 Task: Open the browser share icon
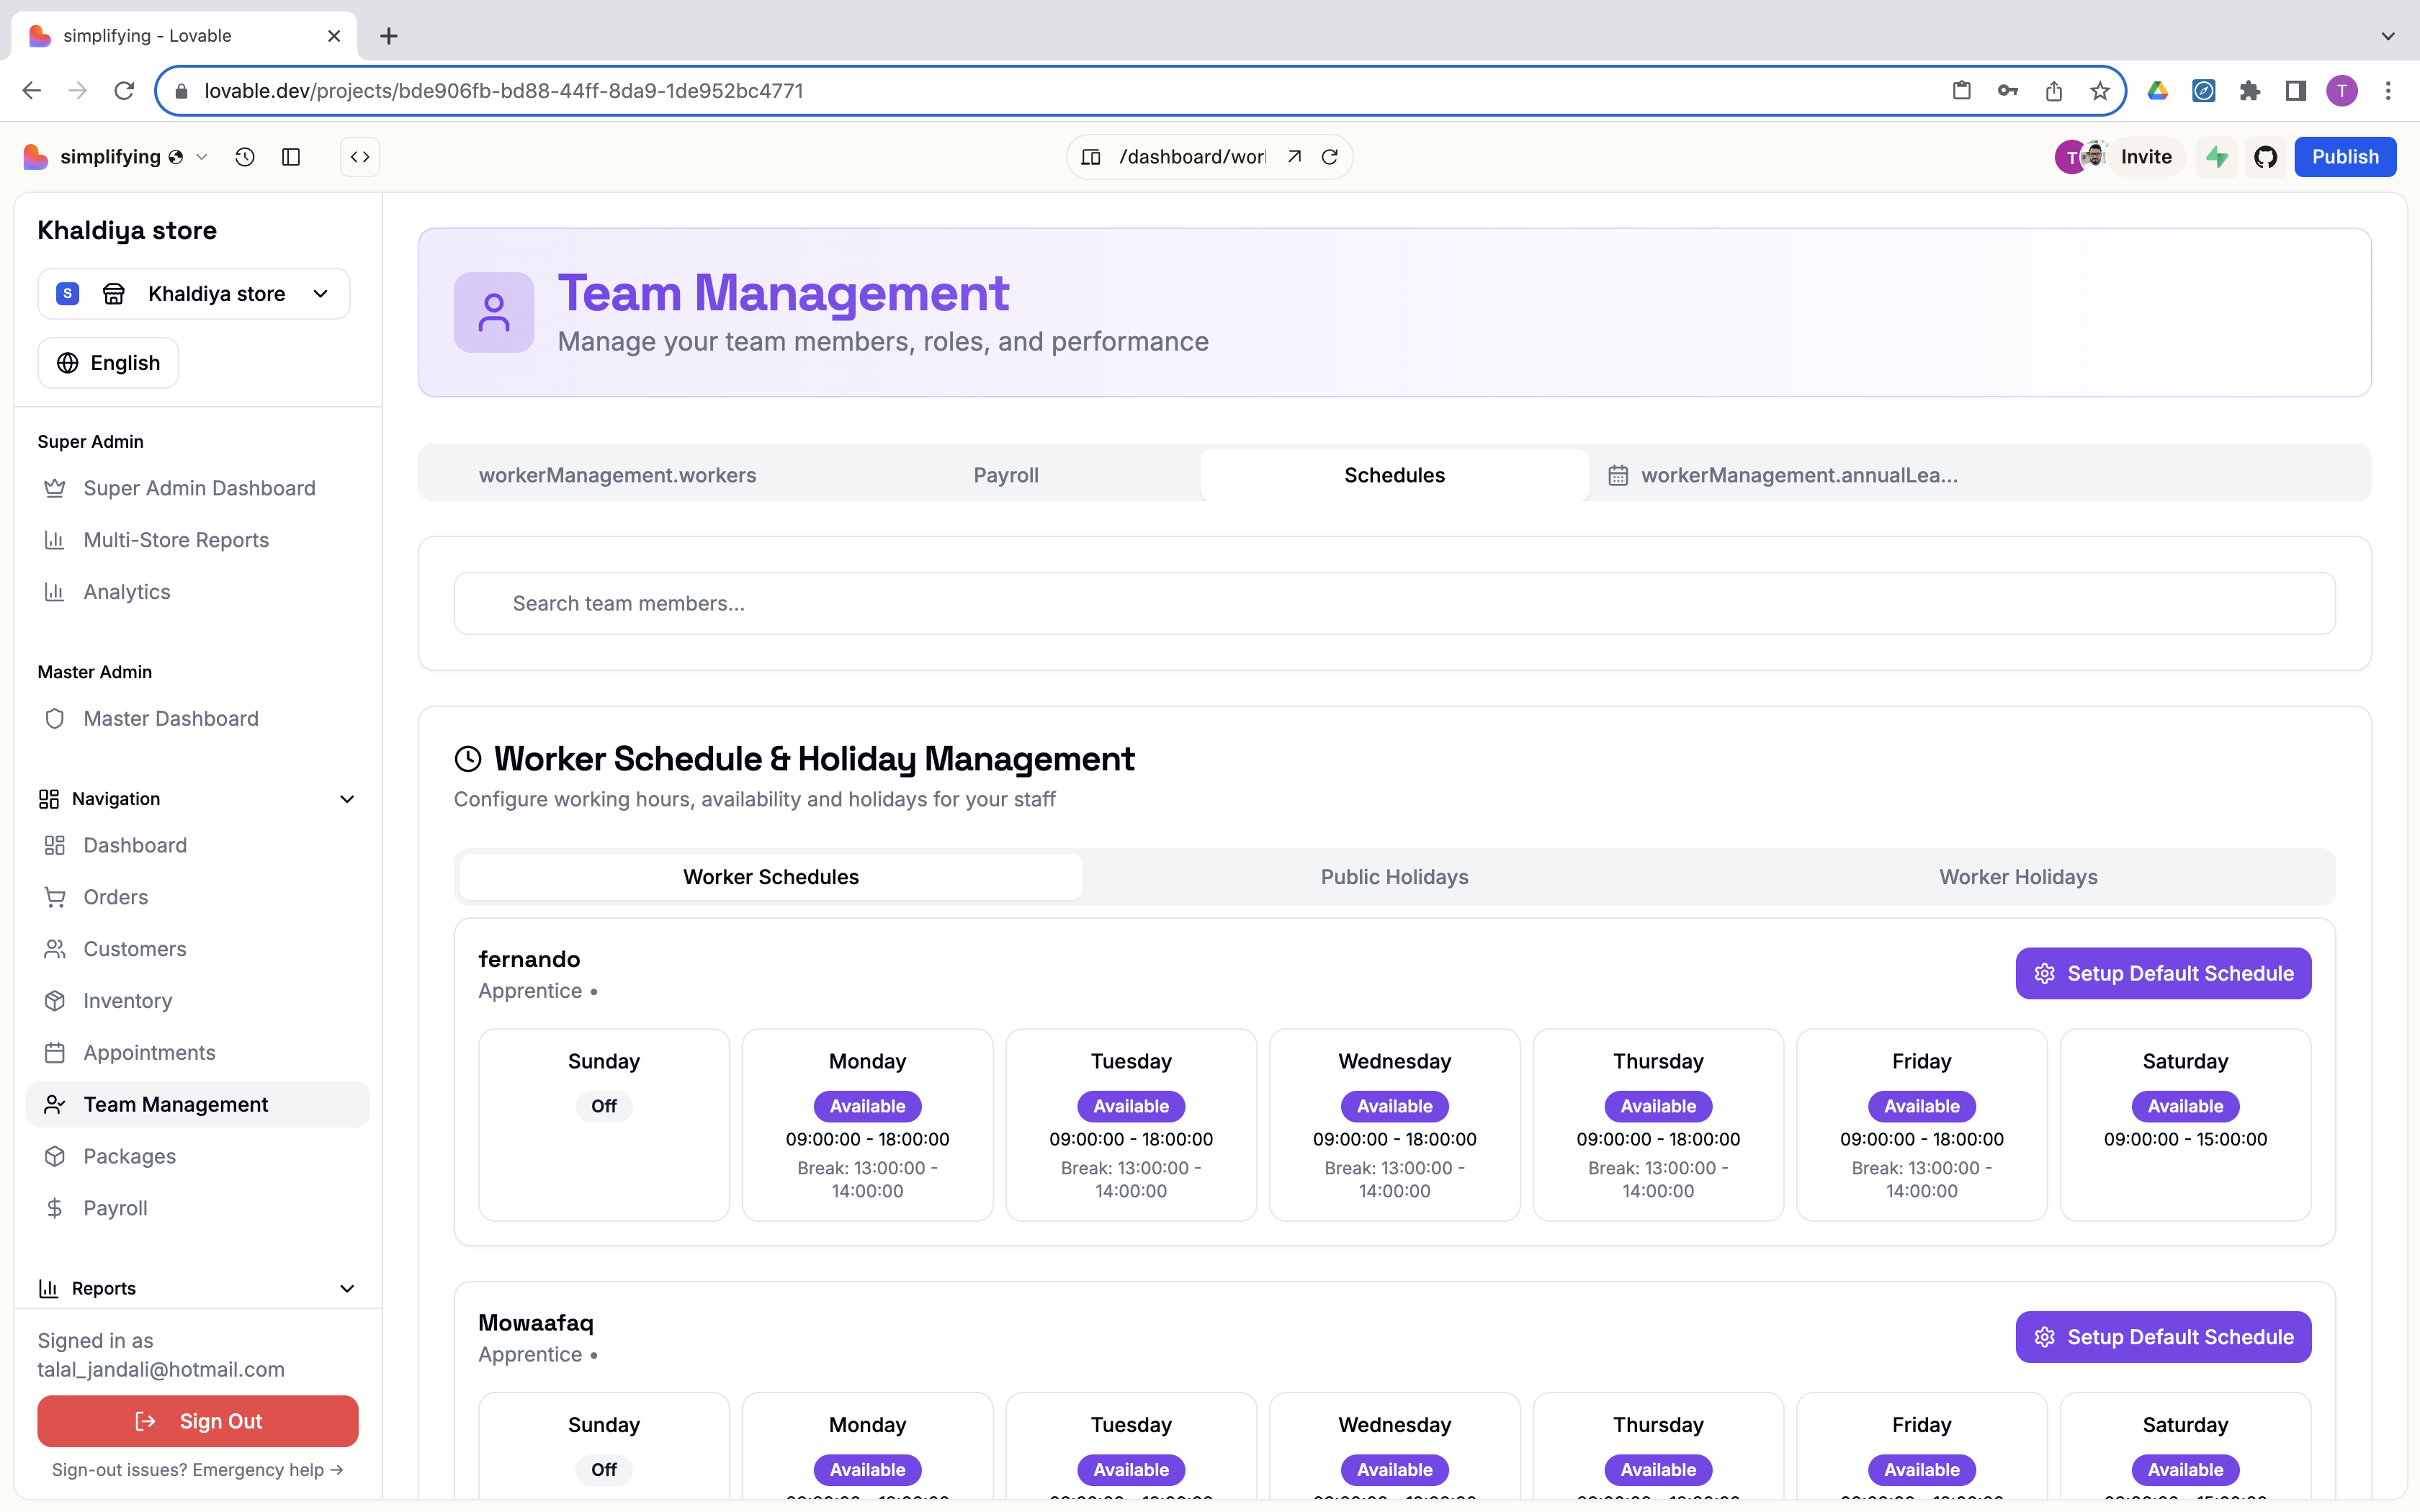(2054, 91)
